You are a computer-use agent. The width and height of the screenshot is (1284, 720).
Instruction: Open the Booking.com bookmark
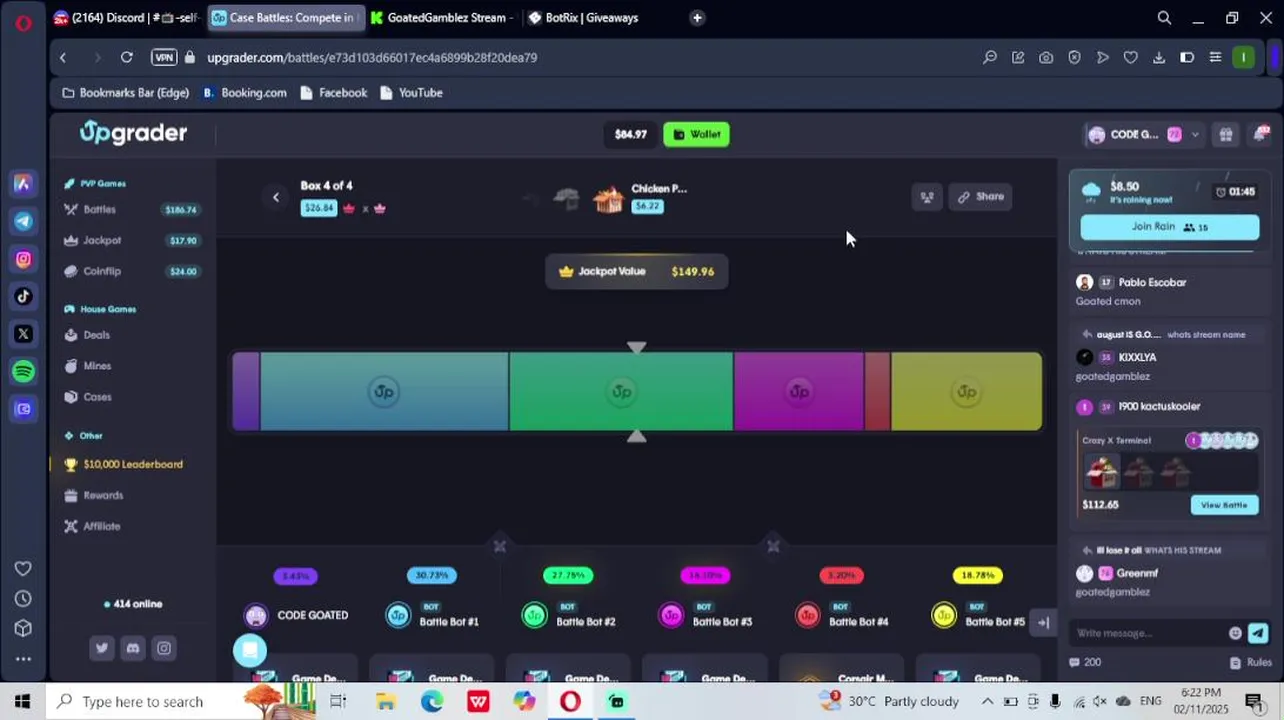pos(244,93)
